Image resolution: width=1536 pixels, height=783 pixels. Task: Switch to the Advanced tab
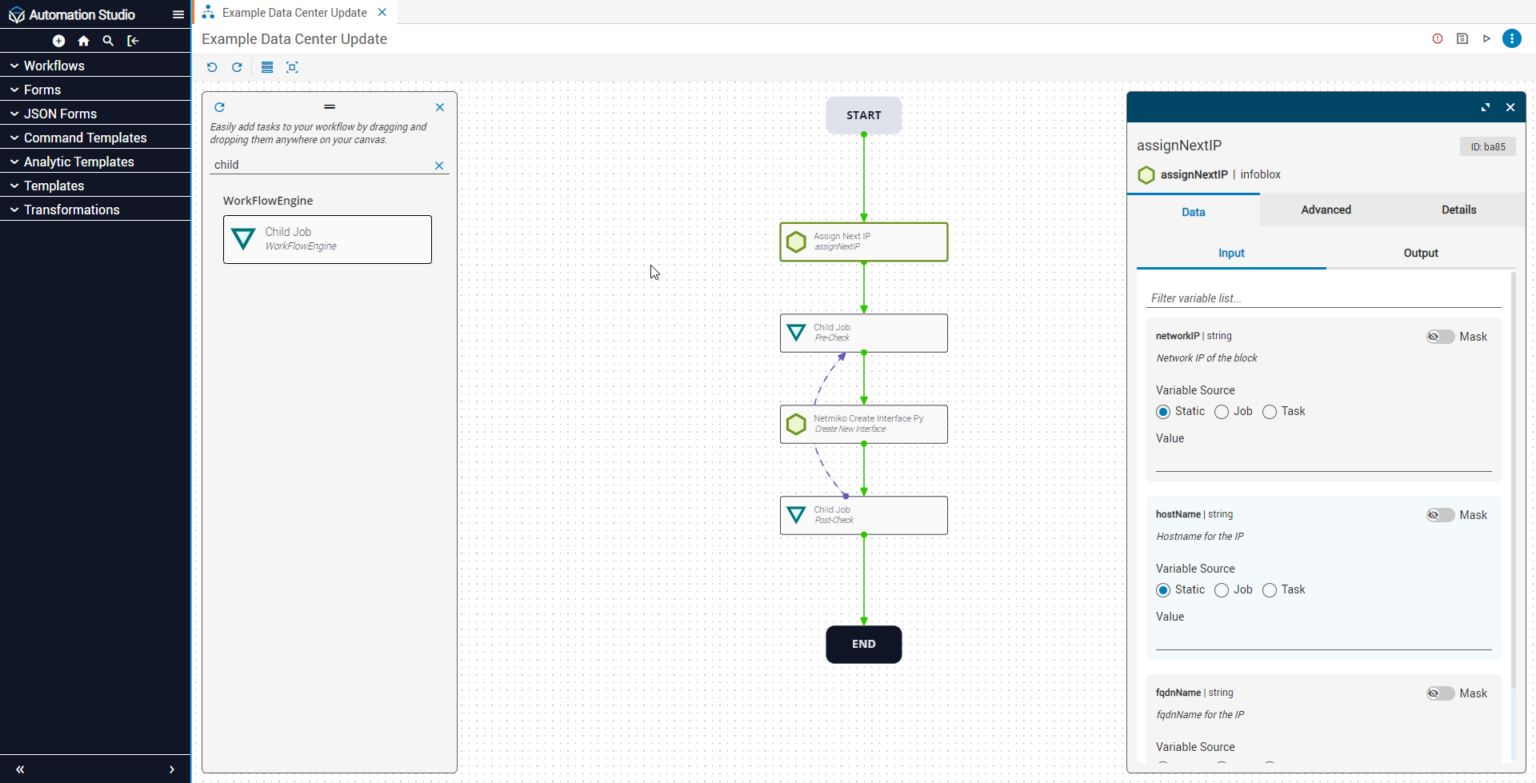1325,210
